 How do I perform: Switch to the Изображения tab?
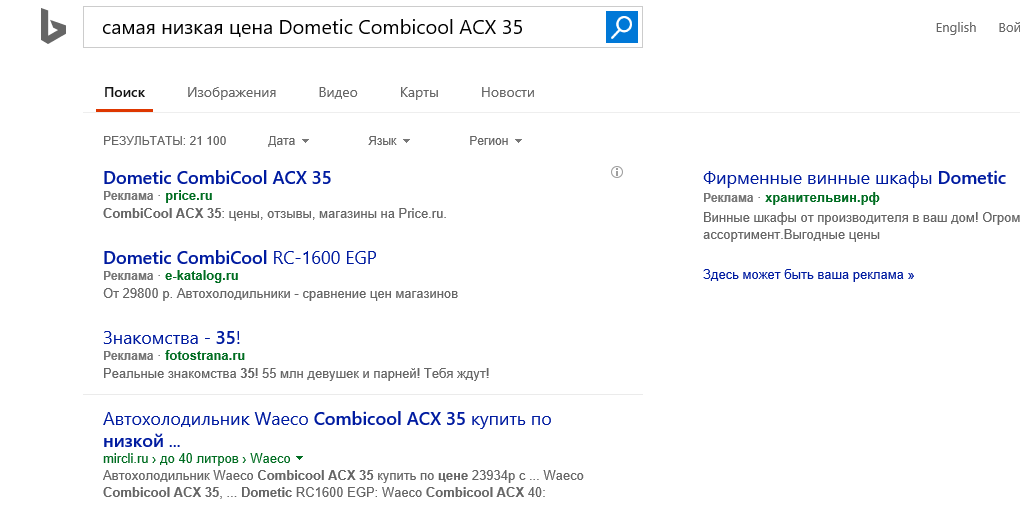(232, 92)
